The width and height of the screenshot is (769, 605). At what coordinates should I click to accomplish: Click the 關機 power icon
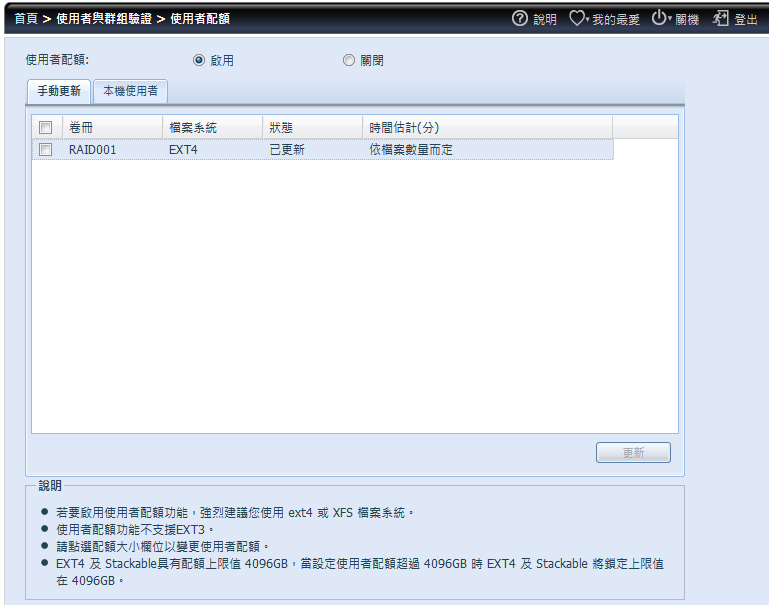click(x=659, y=18)
